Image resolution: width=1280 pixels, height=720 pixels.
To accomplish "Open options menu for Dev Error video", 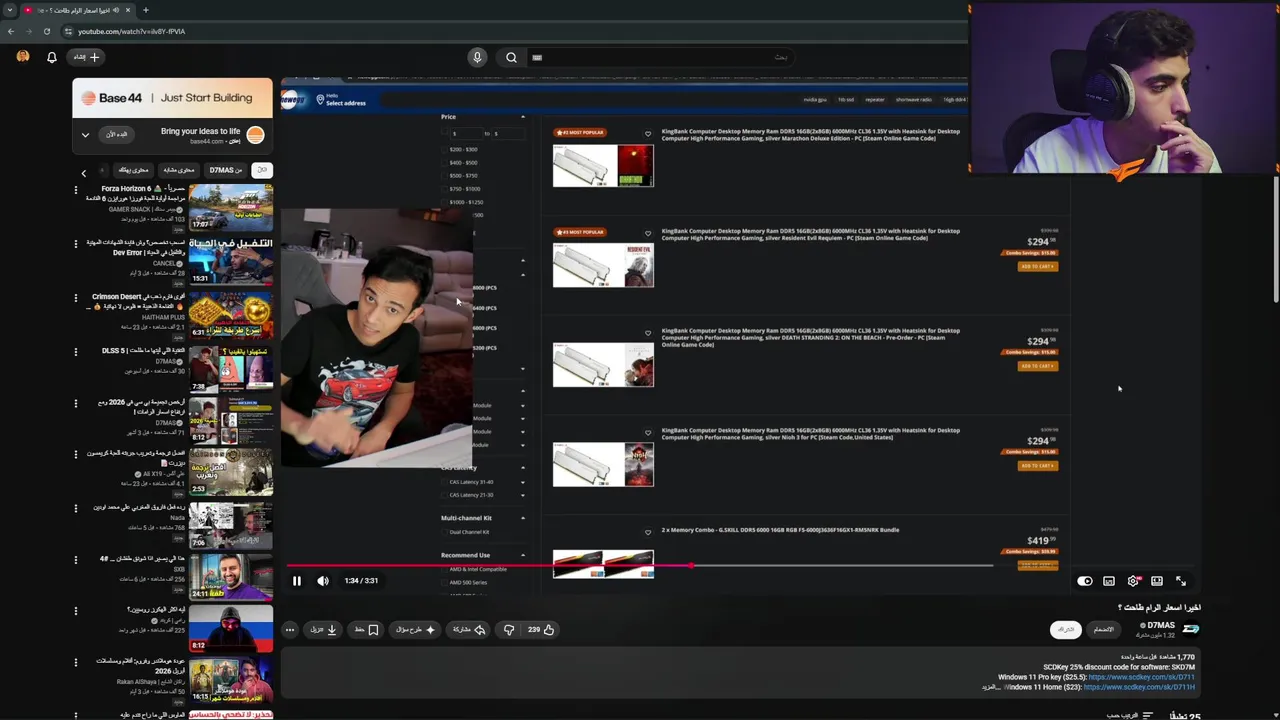I will coord(76,244).
